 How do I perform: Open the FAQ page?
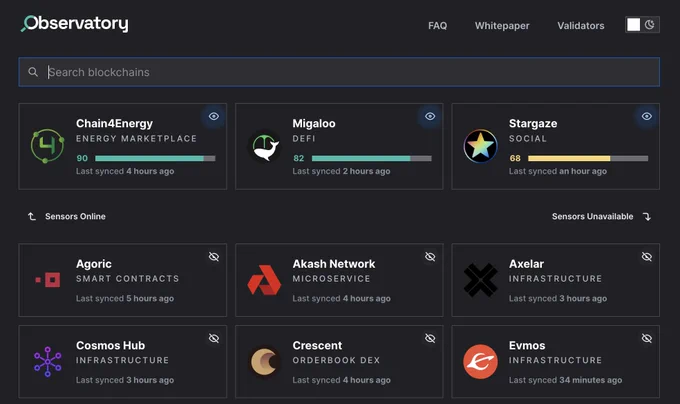click(437, 26)
